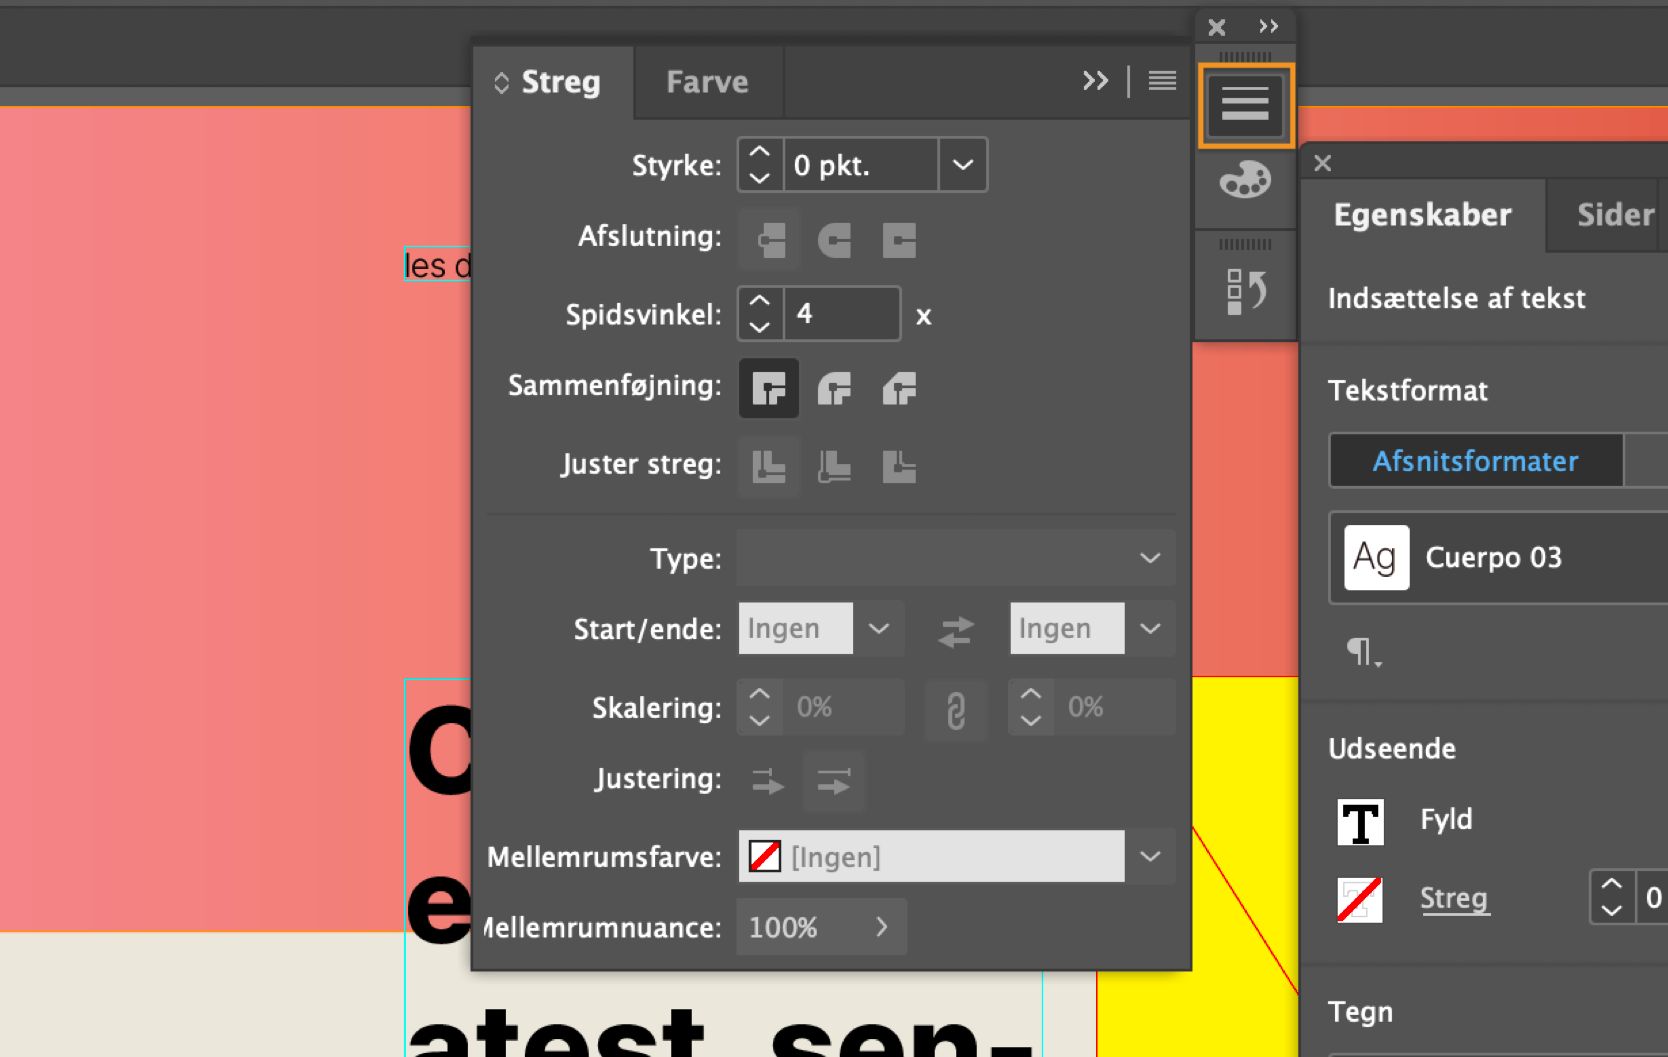Viewport: 1668px width, 1057px height.
Task: Click Styrke 0 pkt. field
Action: pos(861,165)
